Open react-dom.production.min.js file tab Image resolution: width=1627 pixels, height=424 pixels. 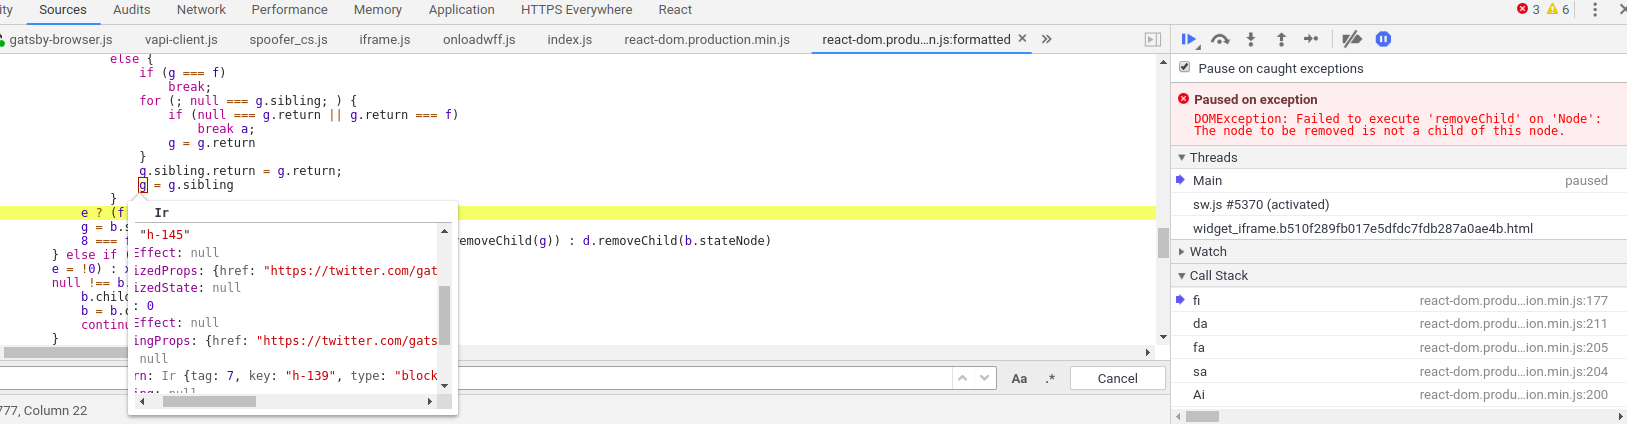pyautogui.click(x=707, y=39)
